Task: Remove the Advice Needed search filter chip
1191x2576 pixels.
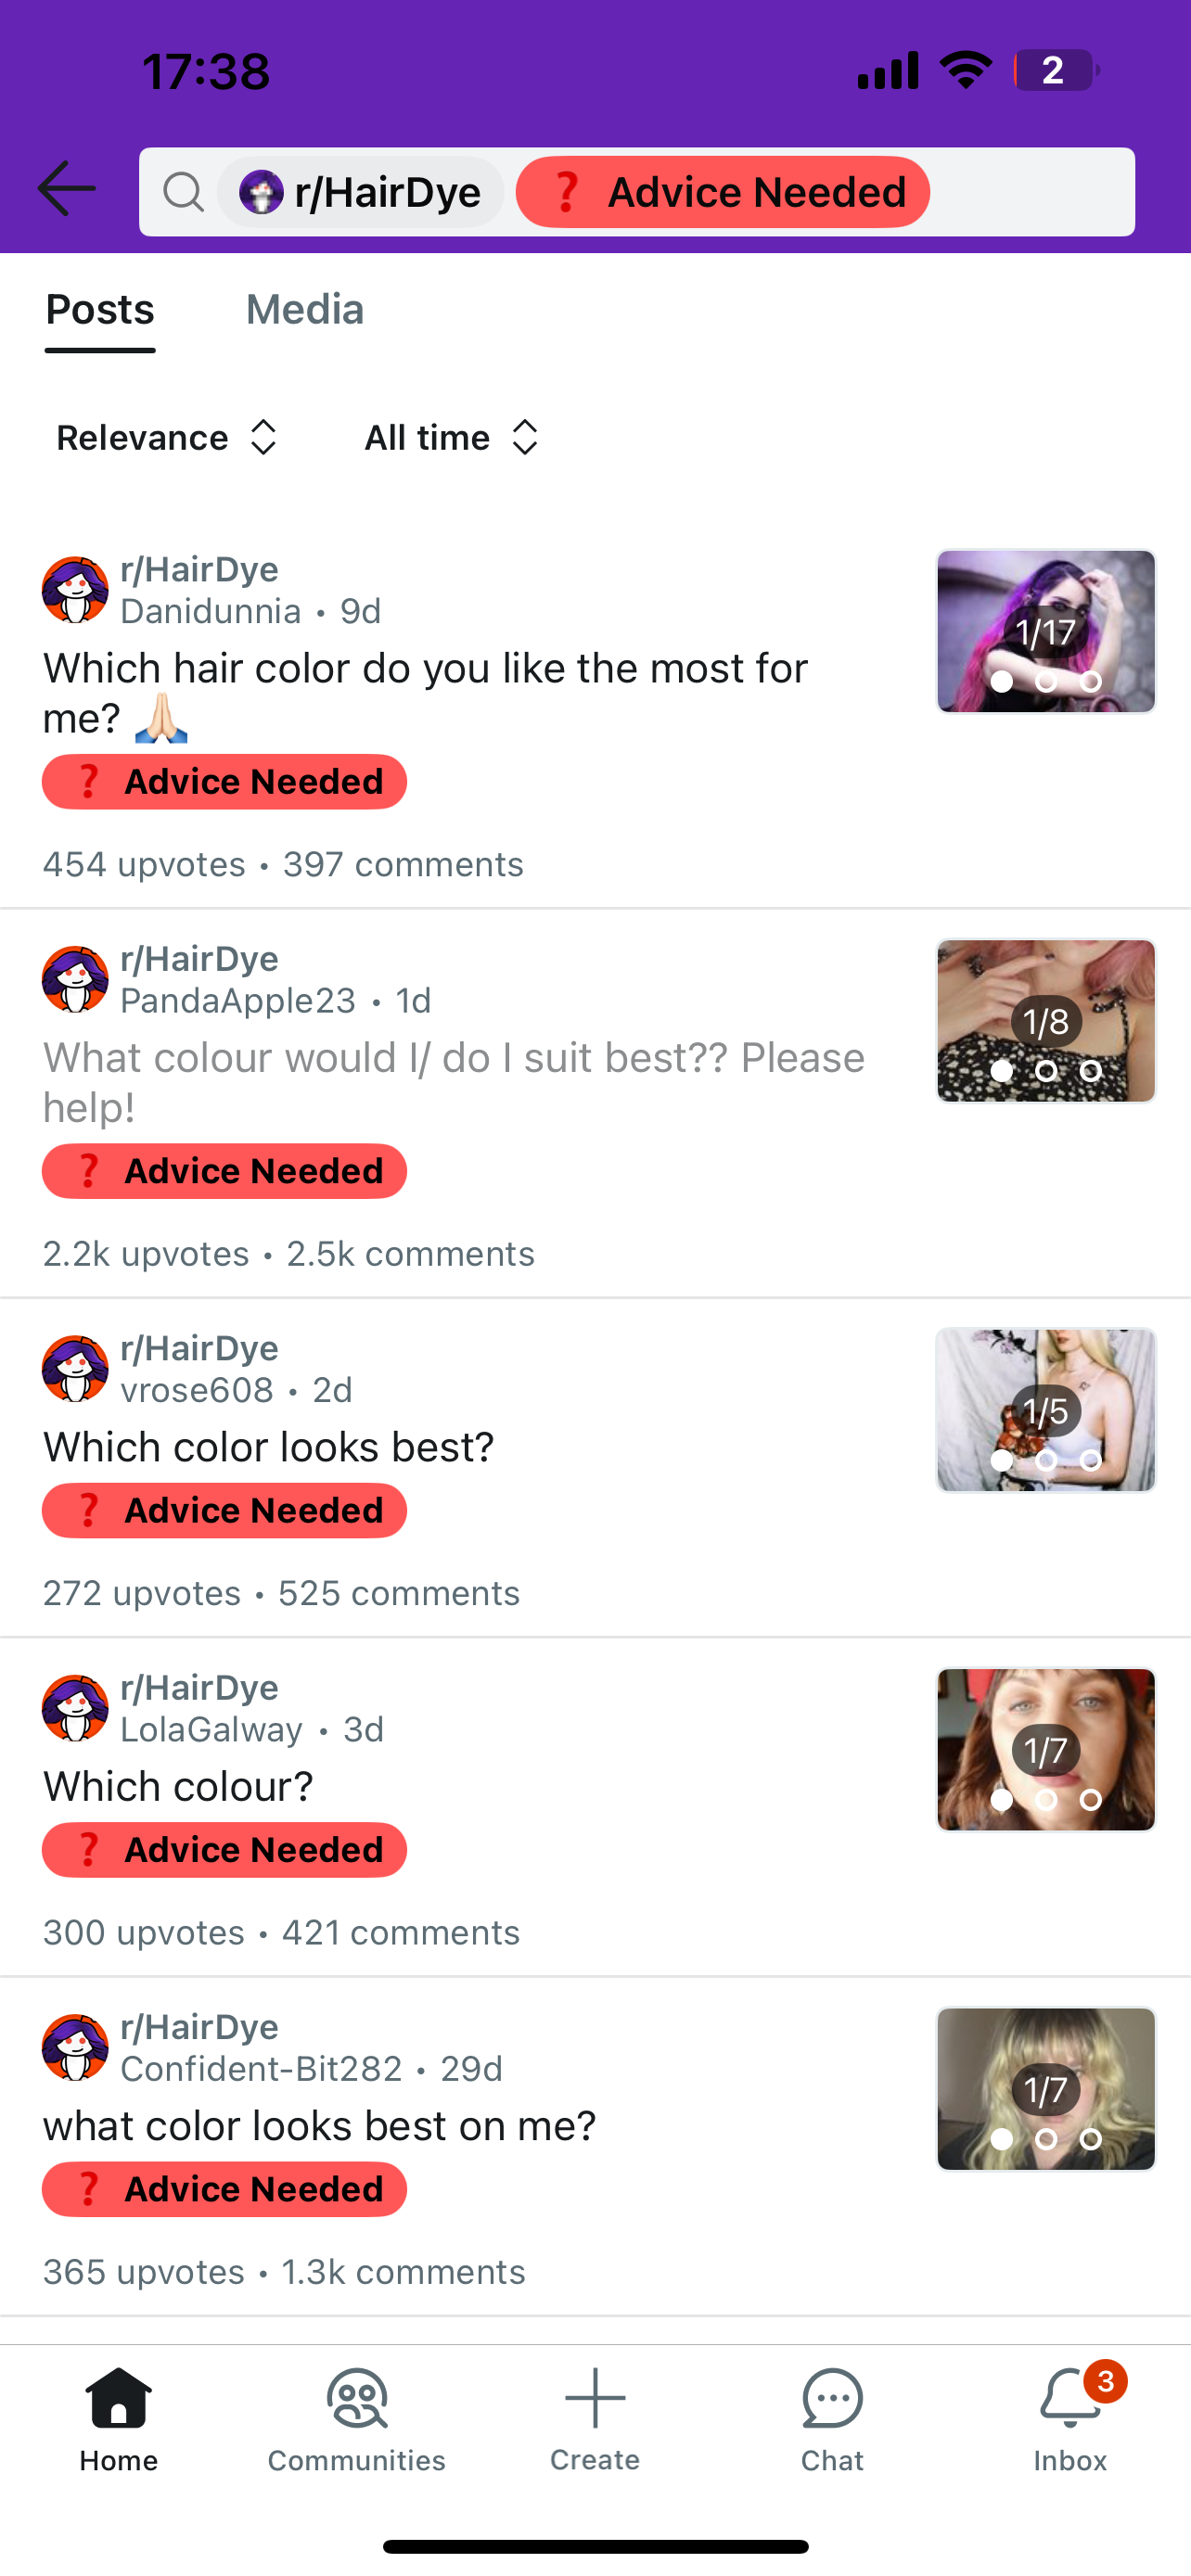Action: pyautogui.click(x=723, y=192)
